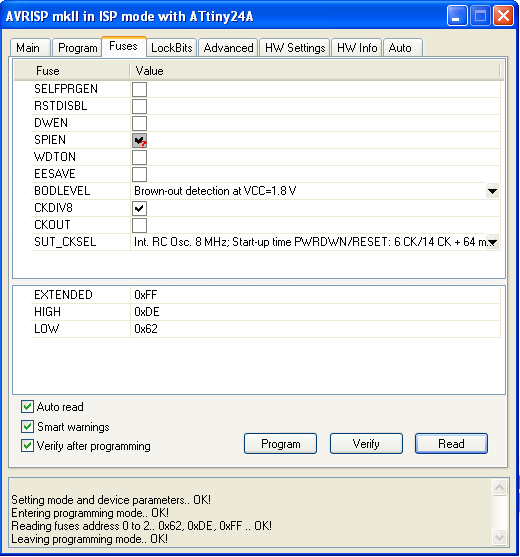Switch to HW Settings tab
Image resolution: width=520 pixels, height=557 pixels.
tap(295, 48)
